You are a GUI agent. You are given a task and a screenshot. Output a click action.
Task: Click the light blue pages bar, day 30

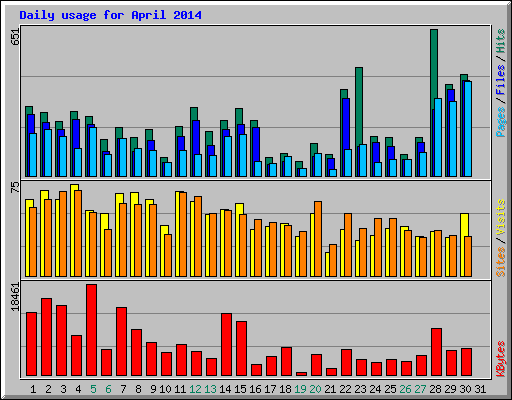point(468,129)
